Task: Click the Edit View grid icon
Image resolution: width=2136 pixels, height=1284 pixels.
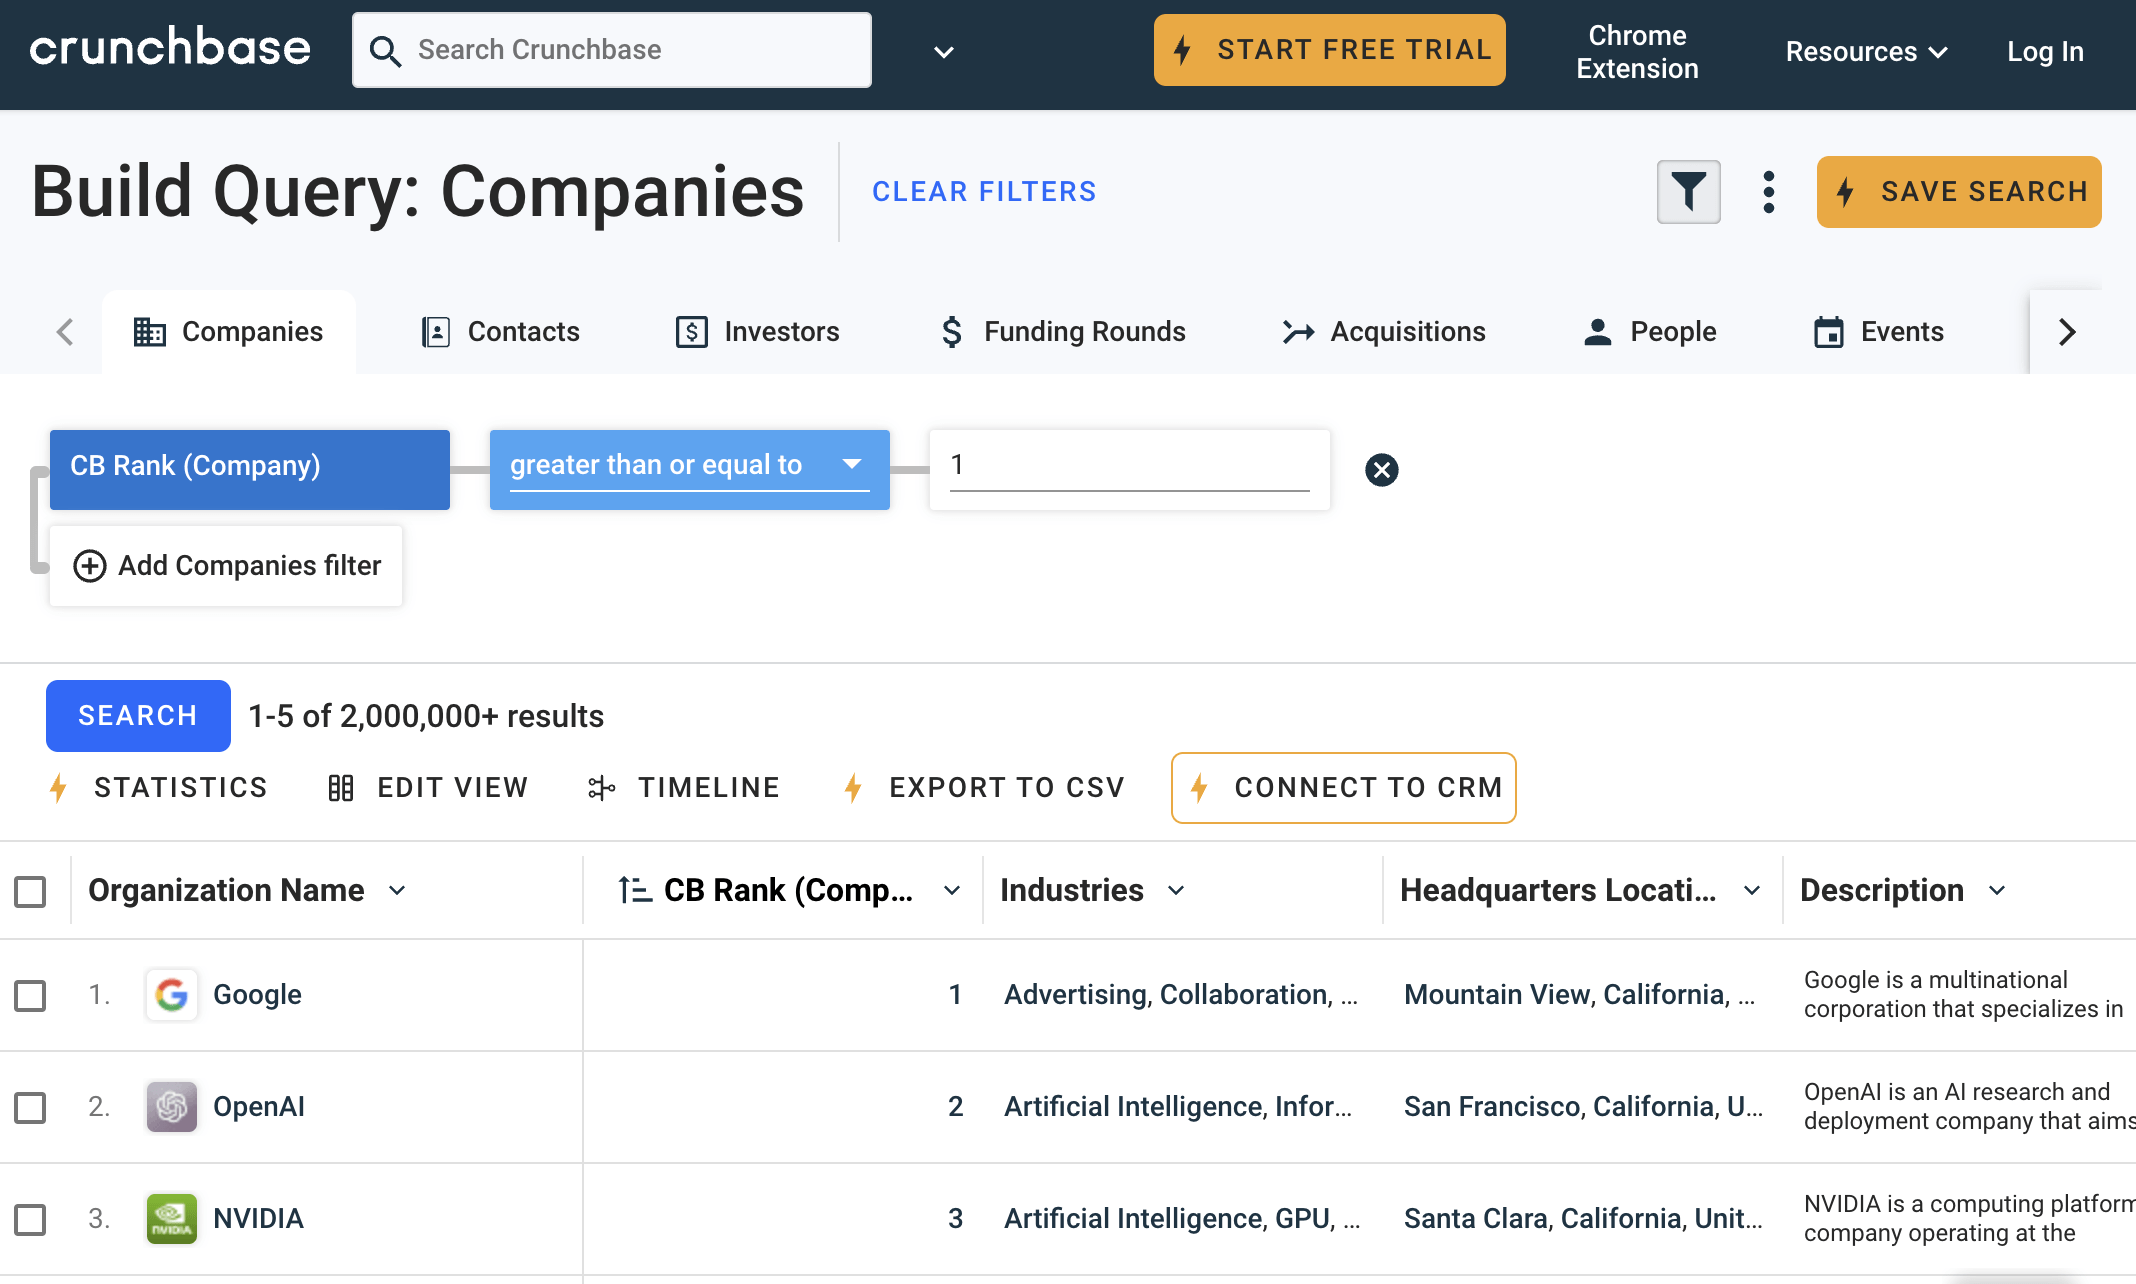Action: (340, 788)
